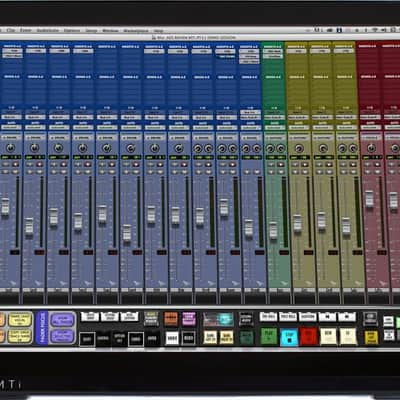
Task: Click the magenta button beside the orange one
Action: 189,319
